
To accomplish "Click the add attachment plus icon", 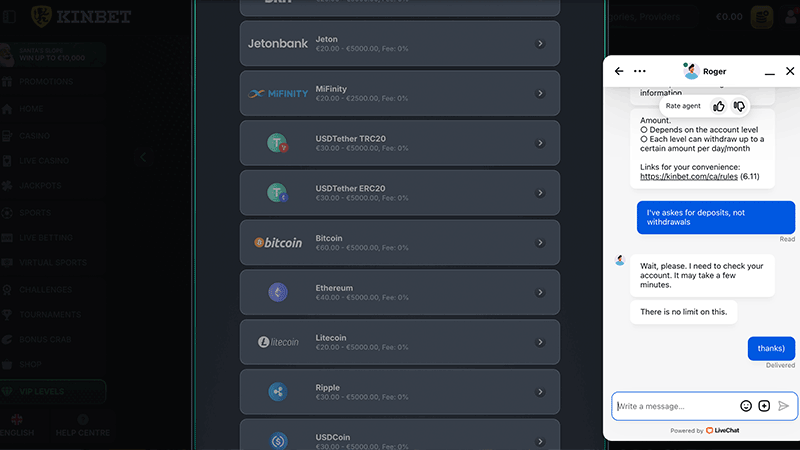I will coord(764,406).
